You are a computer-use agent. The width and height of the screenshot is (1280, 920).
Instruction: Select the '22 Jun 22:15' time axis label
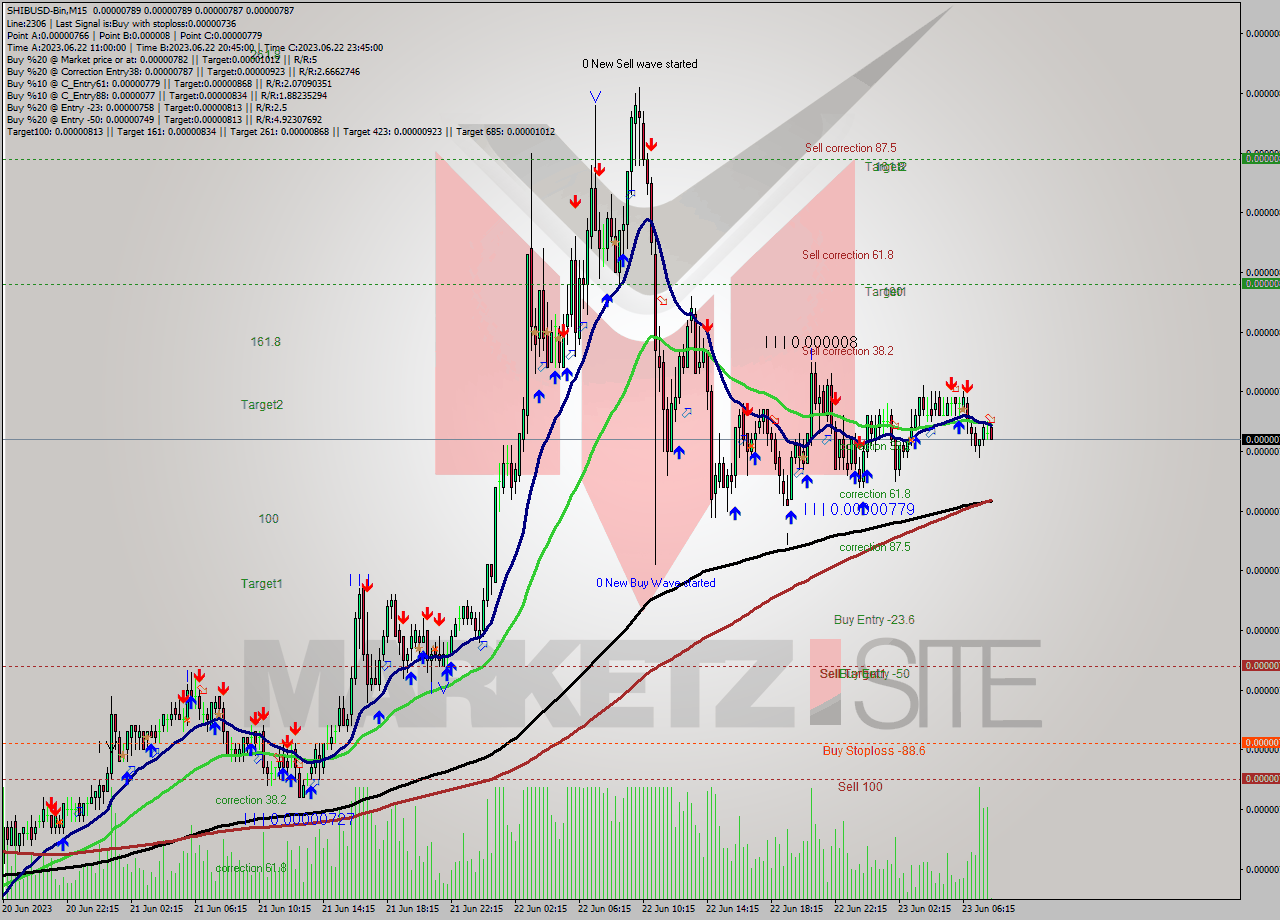861,909
